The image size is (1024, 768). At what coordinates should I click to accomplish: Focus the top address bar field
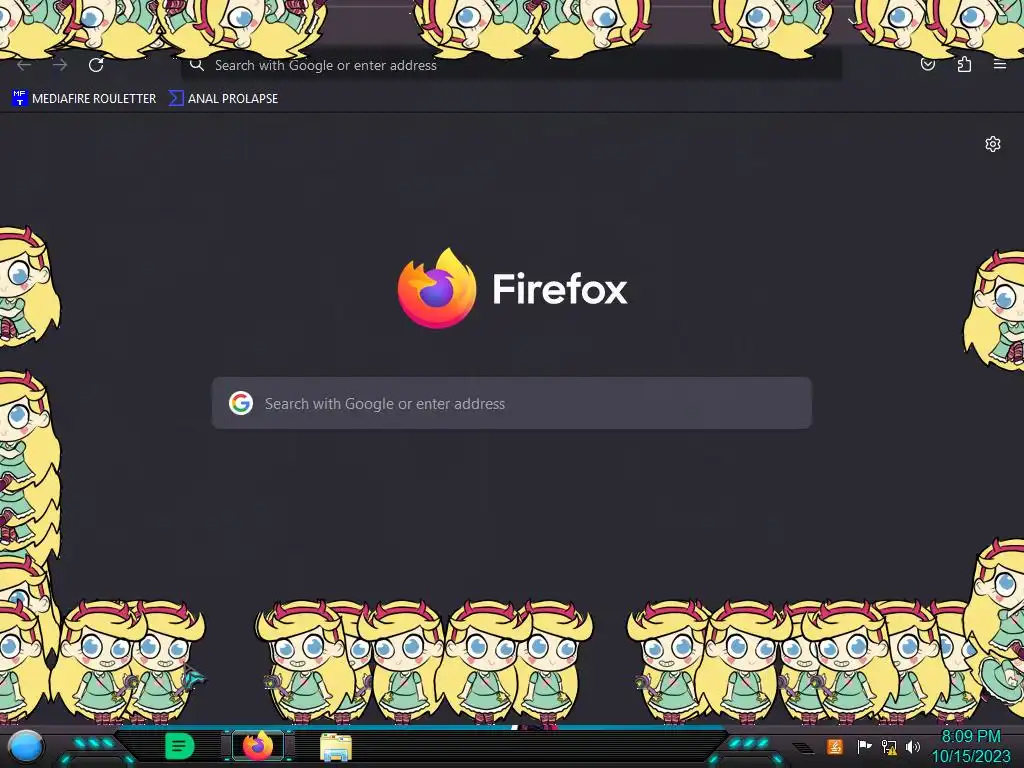(511, 65)
